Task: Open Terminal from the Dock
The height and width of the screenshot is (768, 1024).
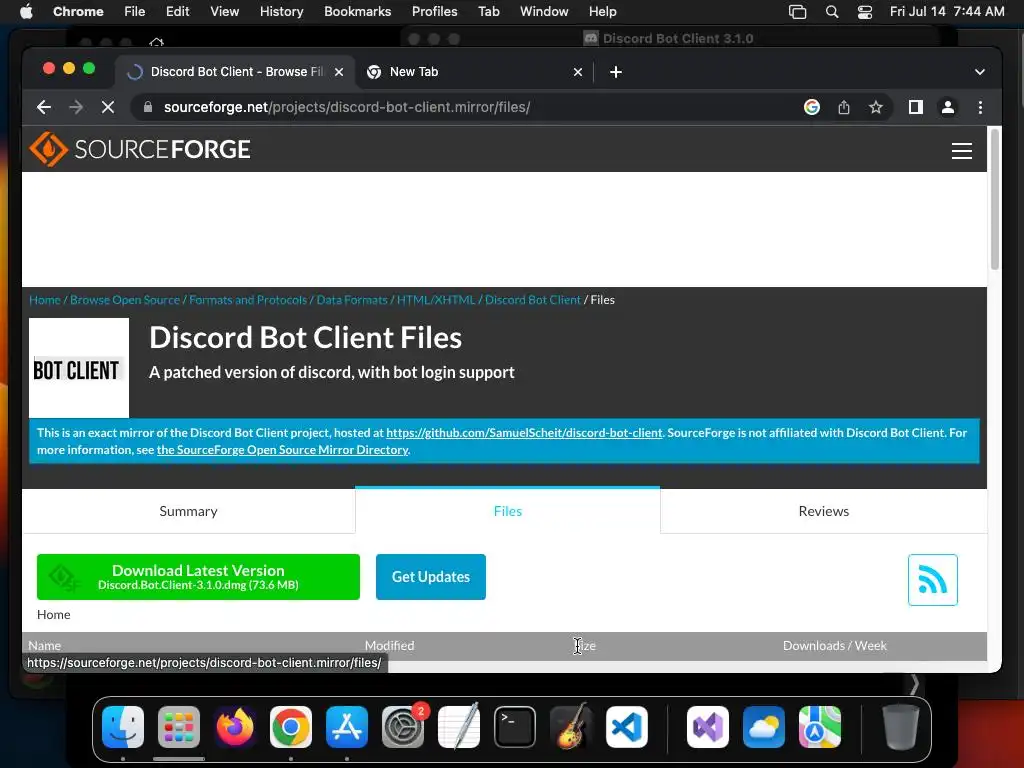Action: [x=515, y=727]
